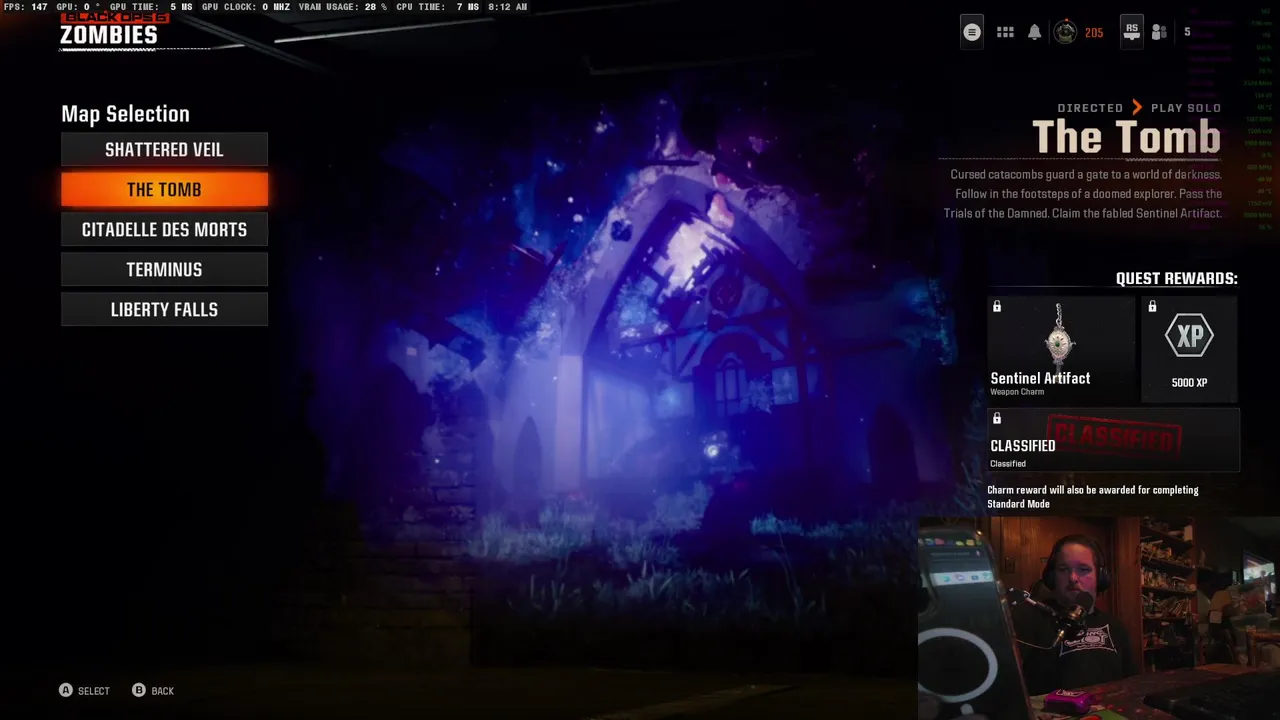
Task: Click the RS social button icon
Action: [1131, 32]
